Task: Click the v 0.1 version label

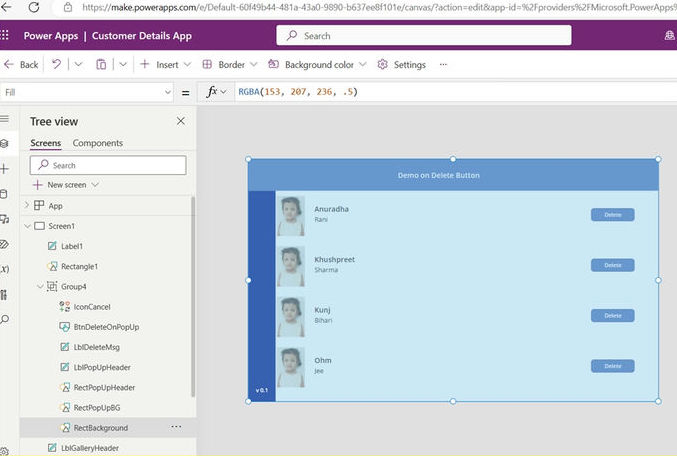Action: (262, 390)
